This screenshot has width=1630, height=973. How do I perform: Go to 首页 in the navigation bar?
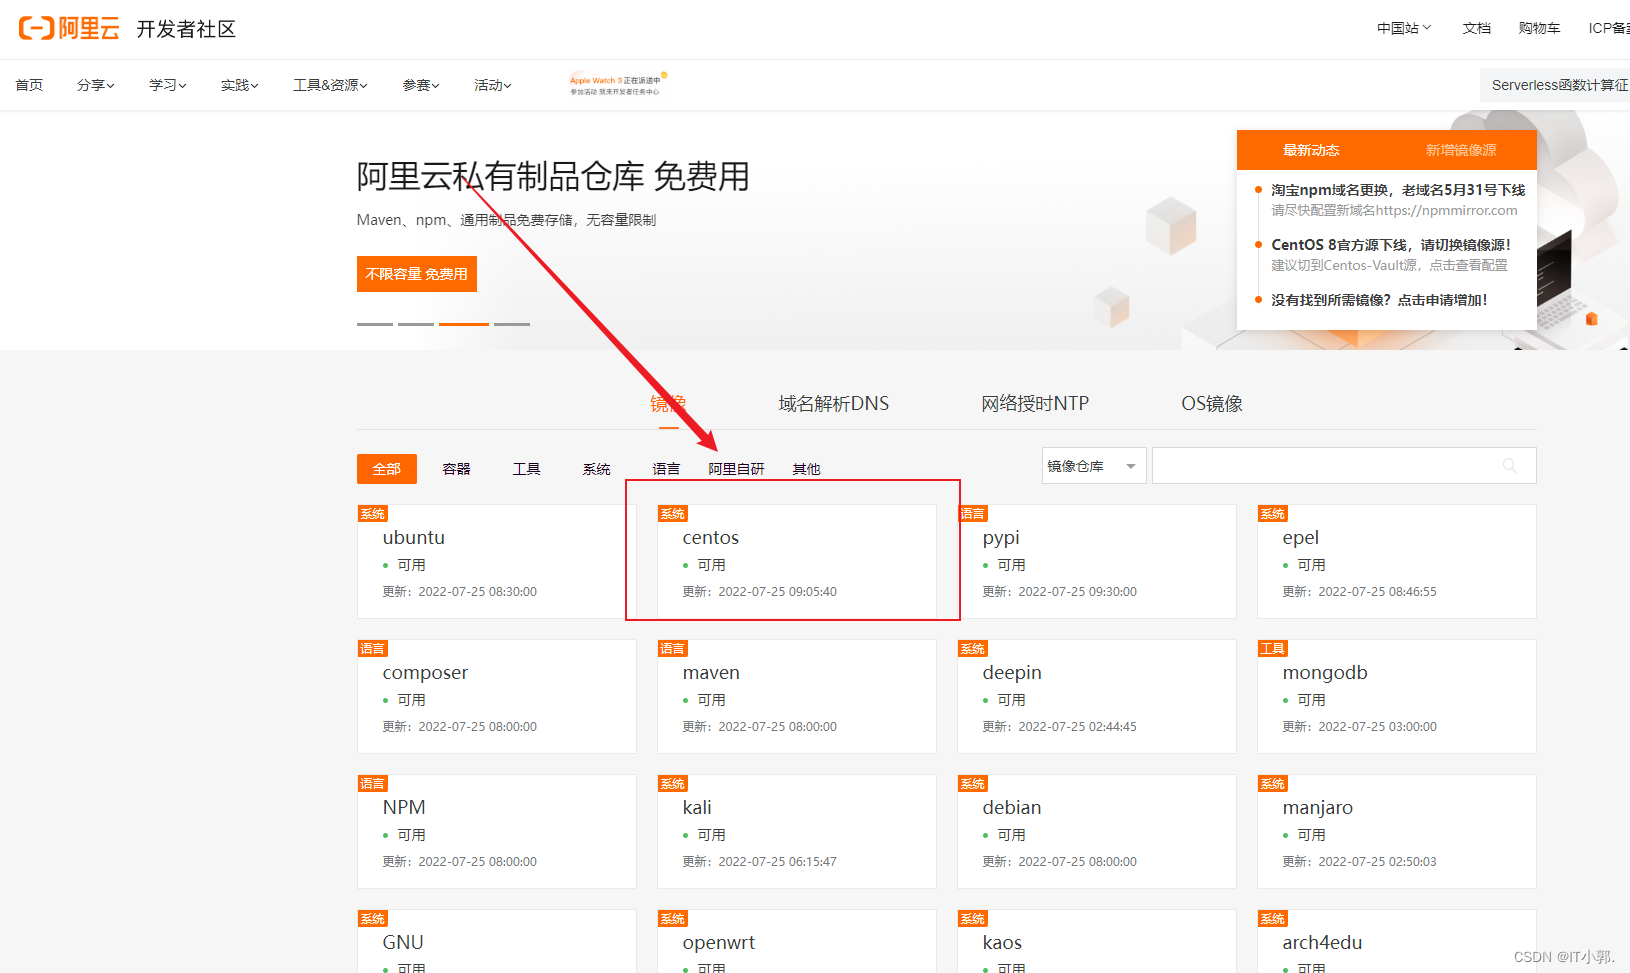click(29, 85)
